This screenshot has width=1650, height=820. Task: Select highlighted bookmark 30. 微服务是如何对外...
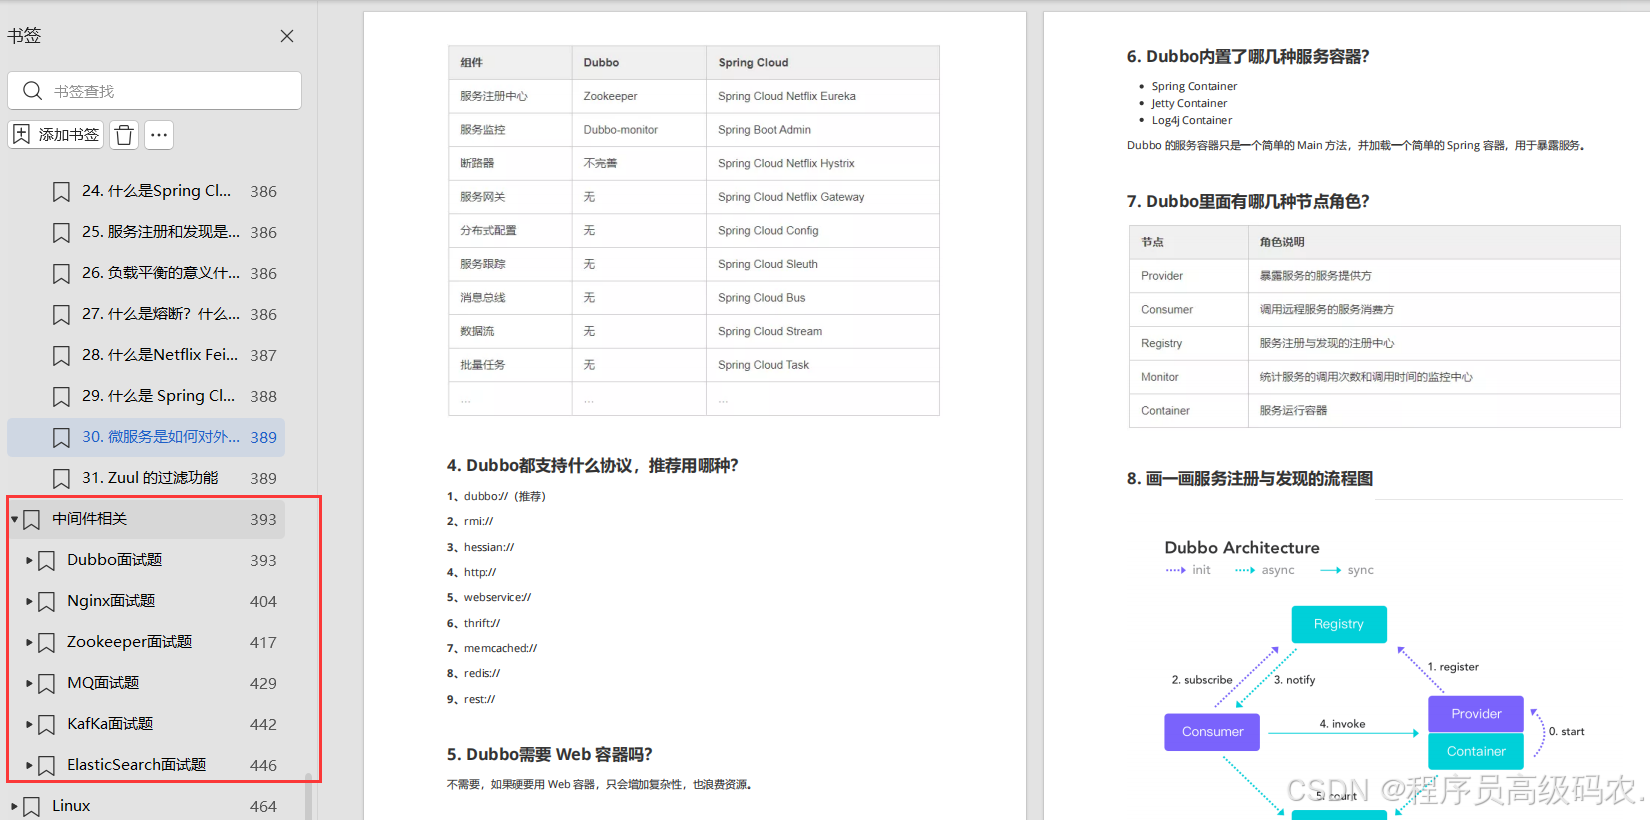[x=160, y=437]
